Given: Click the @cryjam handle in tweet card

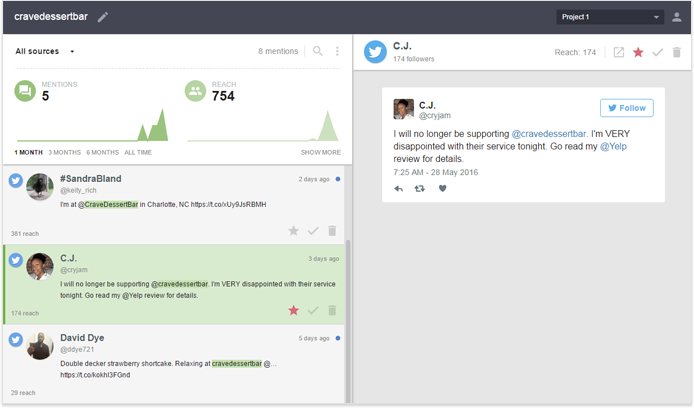Looking at the screenshot, I should [x=435, y=115].
